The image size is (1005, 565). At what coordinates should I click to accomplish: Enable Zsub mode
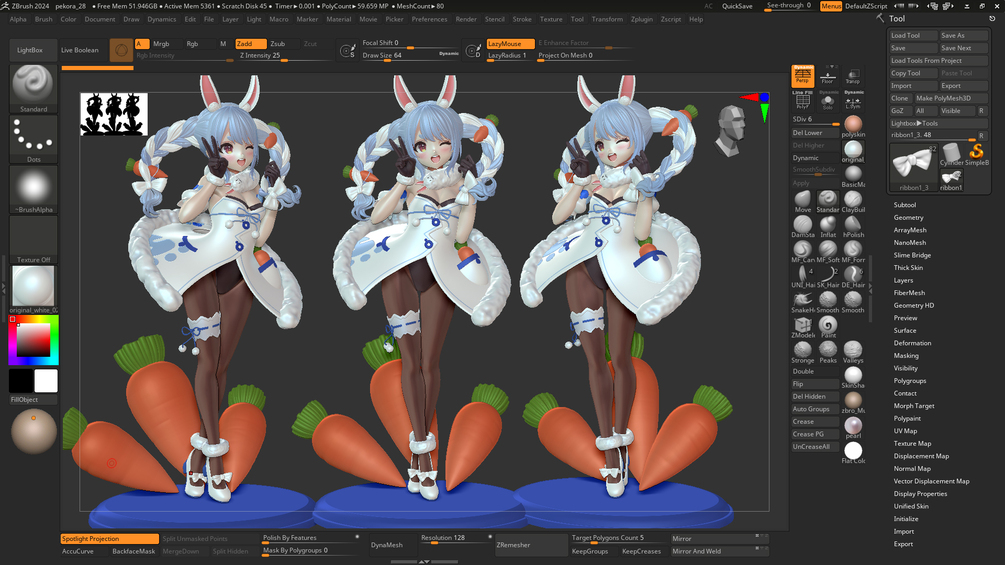pyautogui.click(x=278, y=44)
